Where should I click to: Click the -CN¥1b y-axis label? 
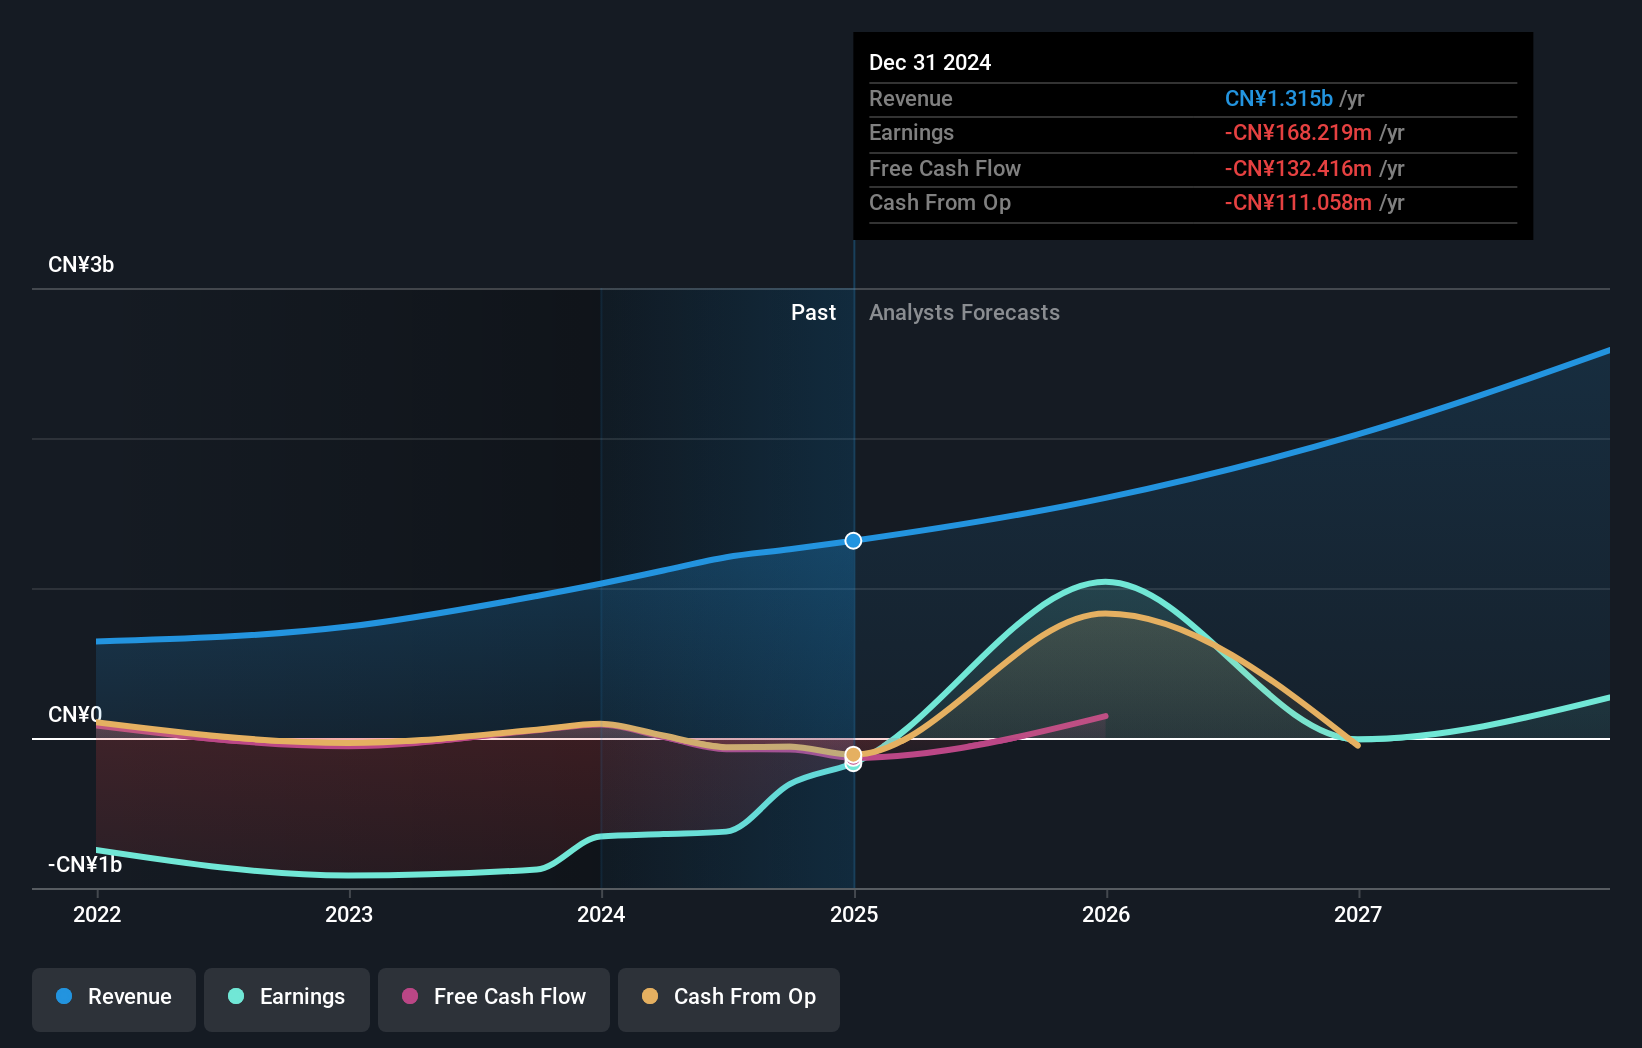85,865
